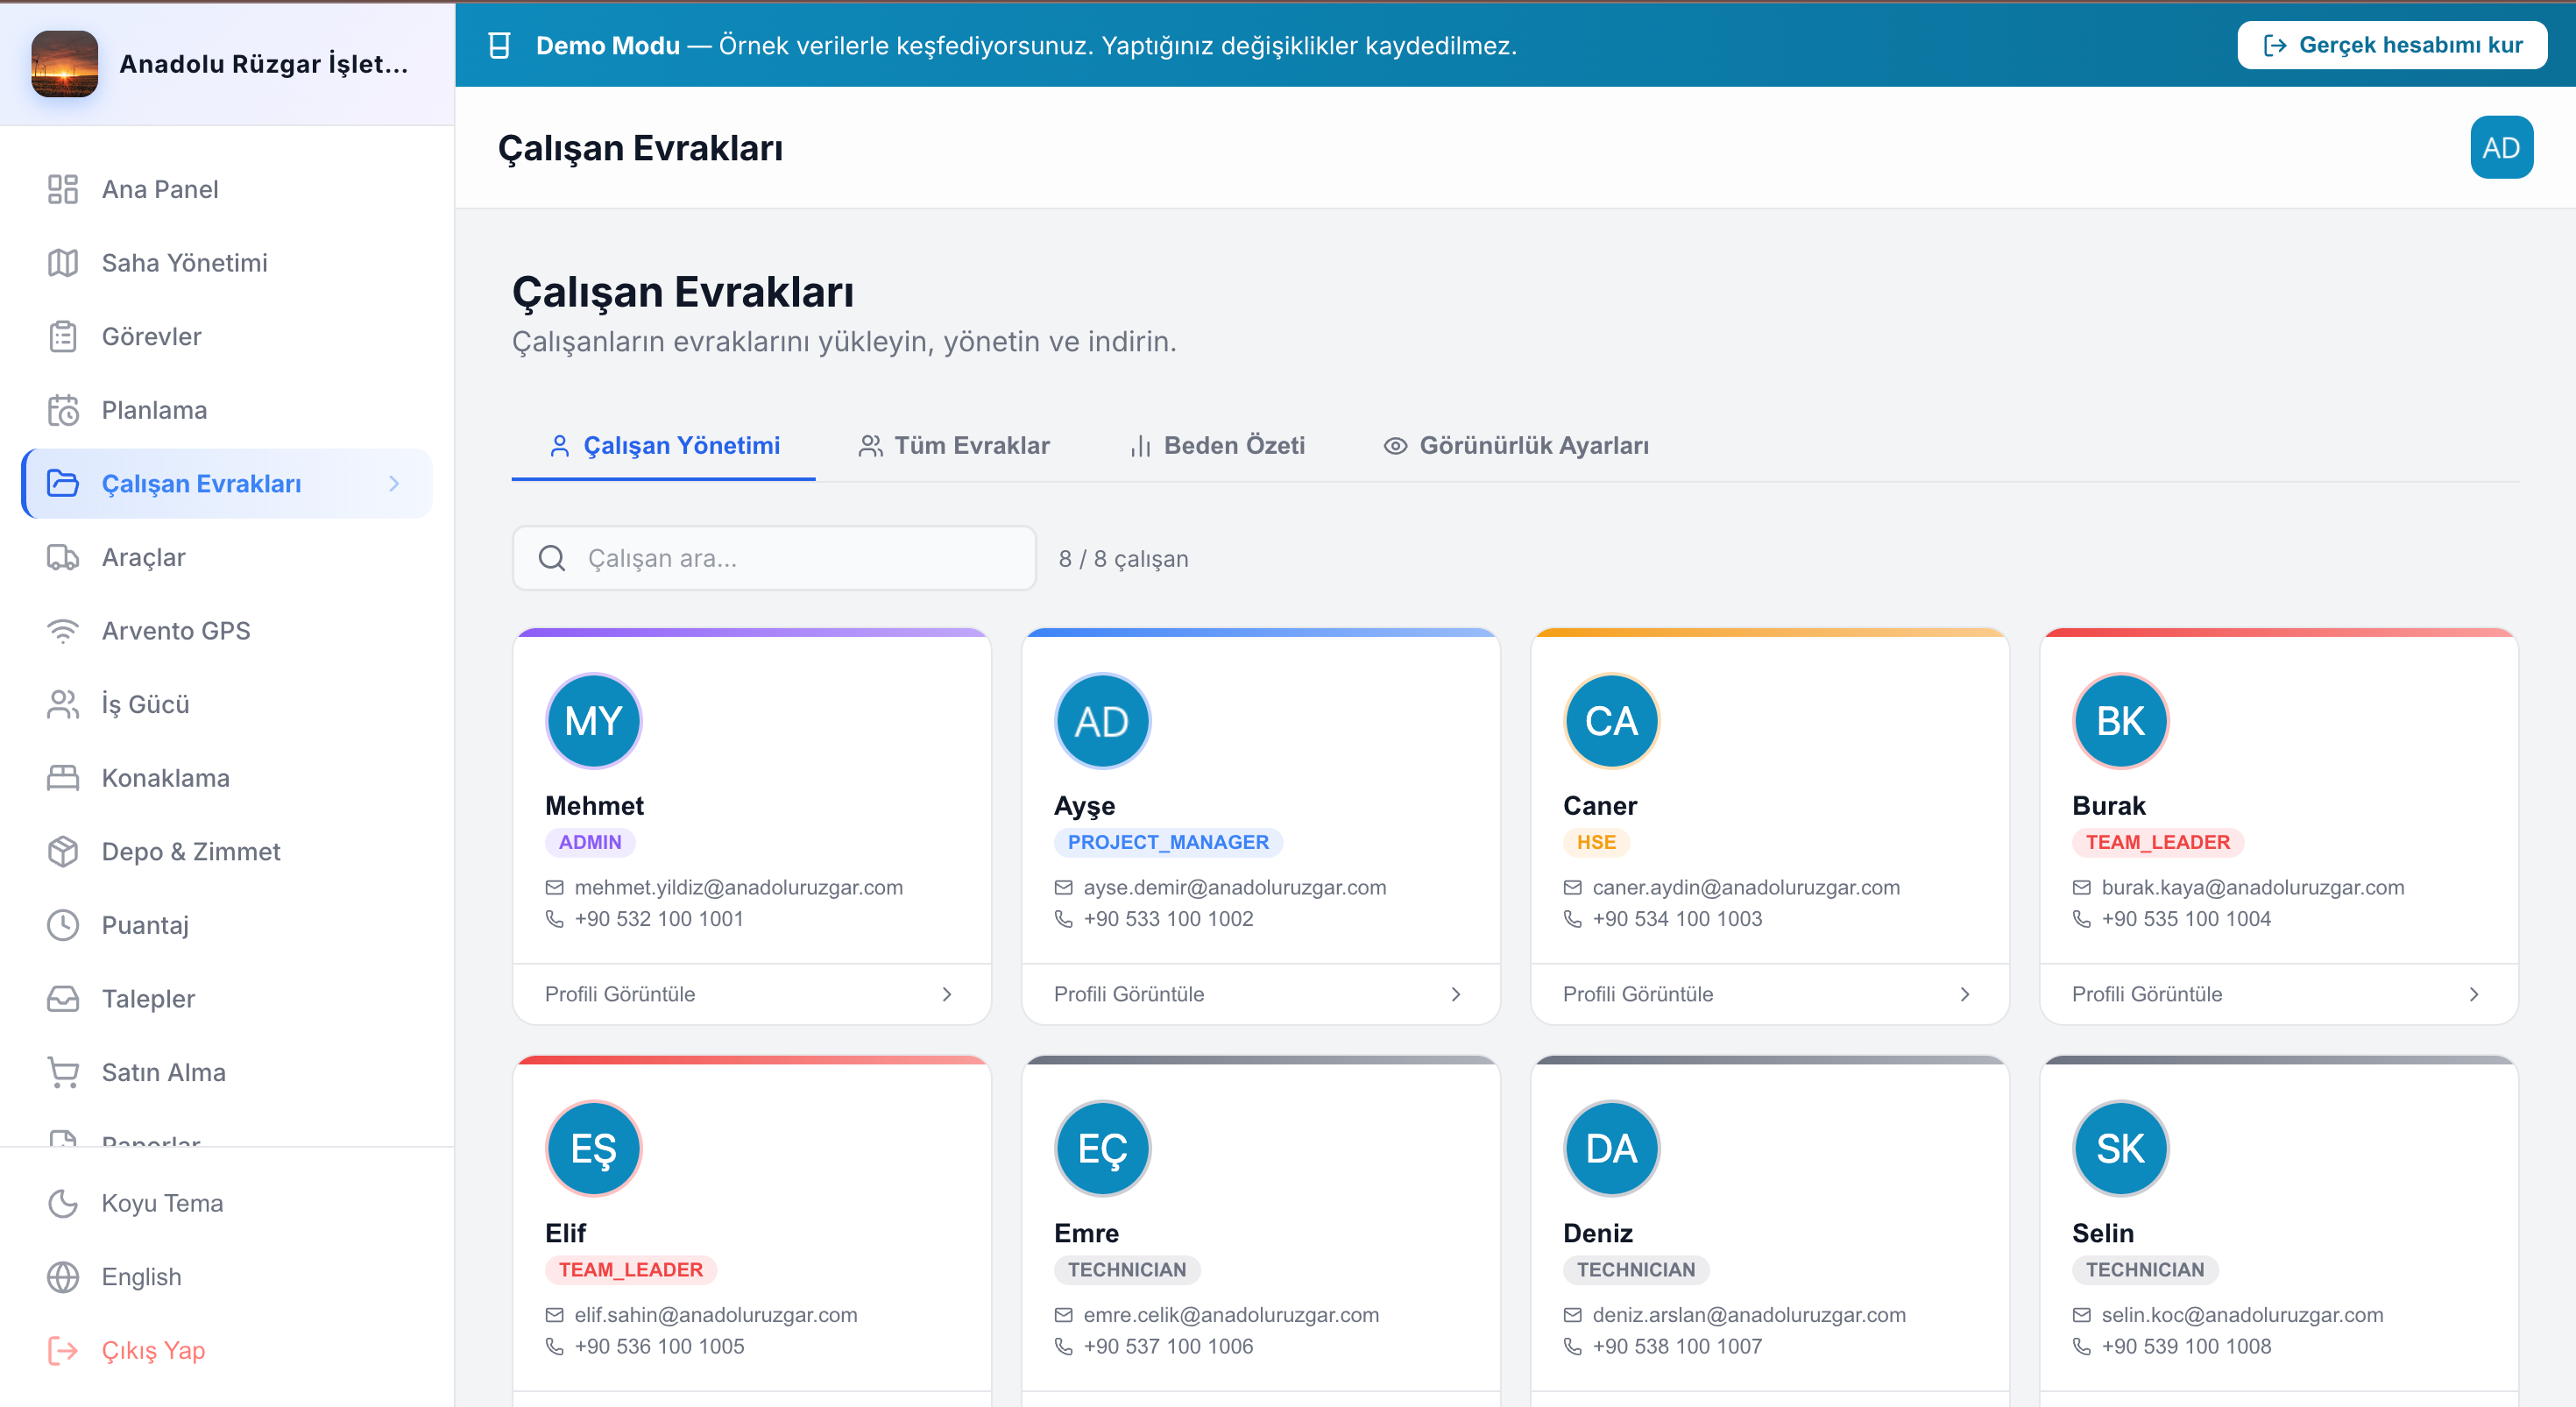Click Mehmet's MY avatar
The image size is (2576, 1407).
[x=594, y=721]
